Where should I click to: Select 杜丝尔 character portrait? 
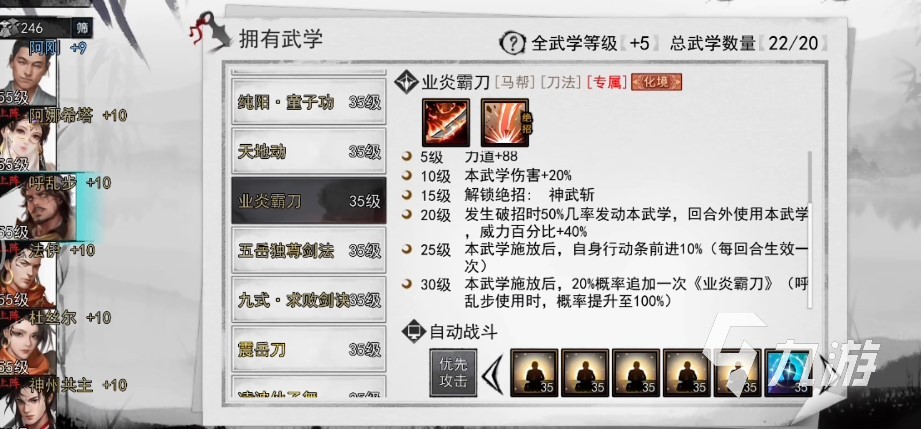pos(28,342)
